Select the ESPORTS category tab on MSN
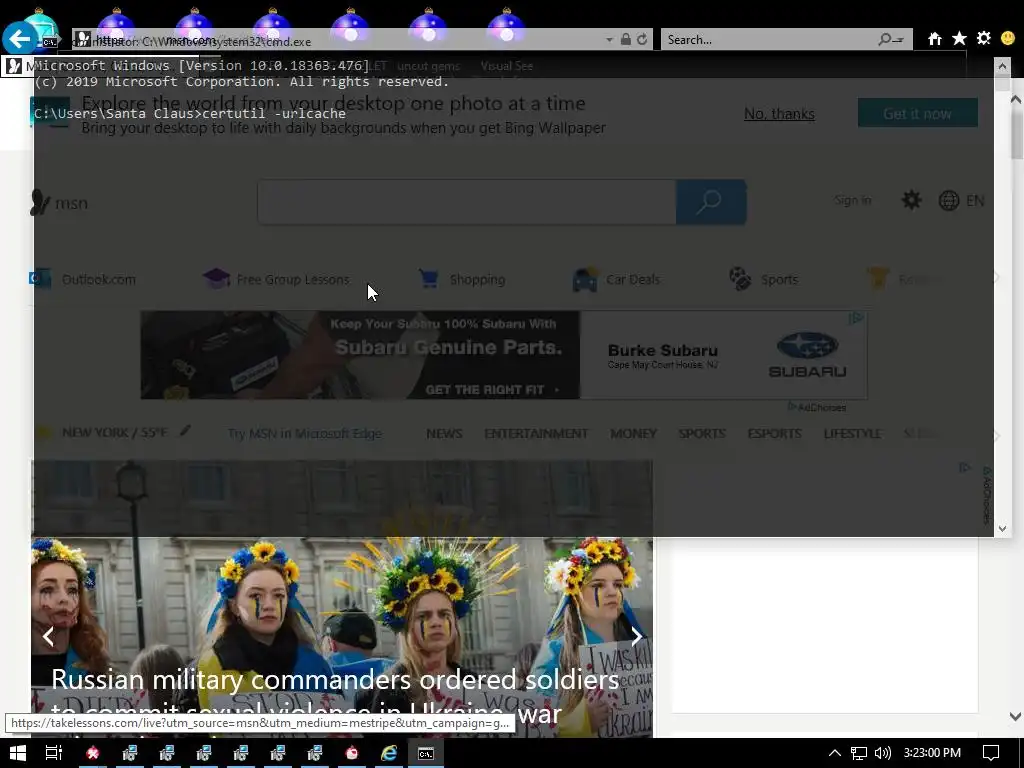Viewport: 1024px width, 768px height. pos(775,434)
